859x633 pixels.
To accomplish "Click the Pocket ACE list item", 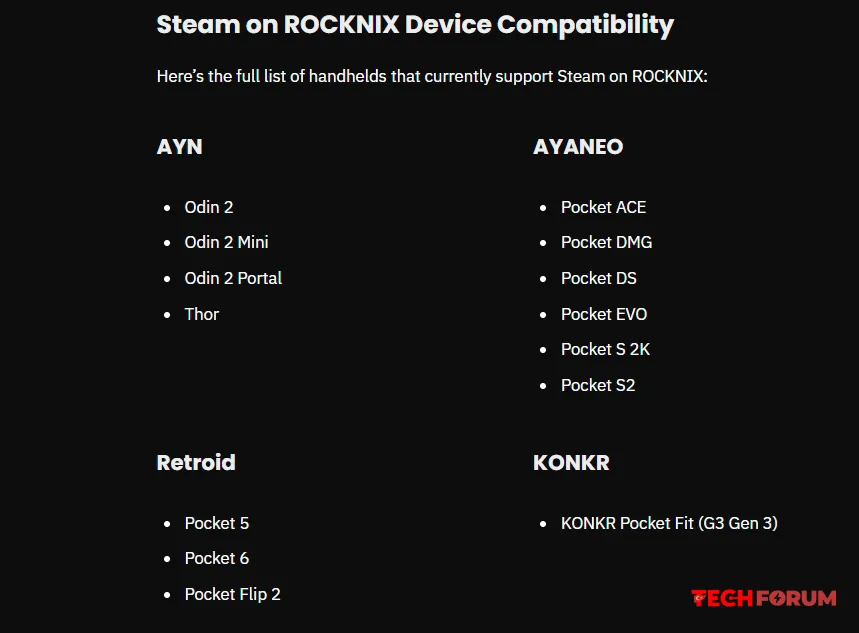I will coord(603,207).
